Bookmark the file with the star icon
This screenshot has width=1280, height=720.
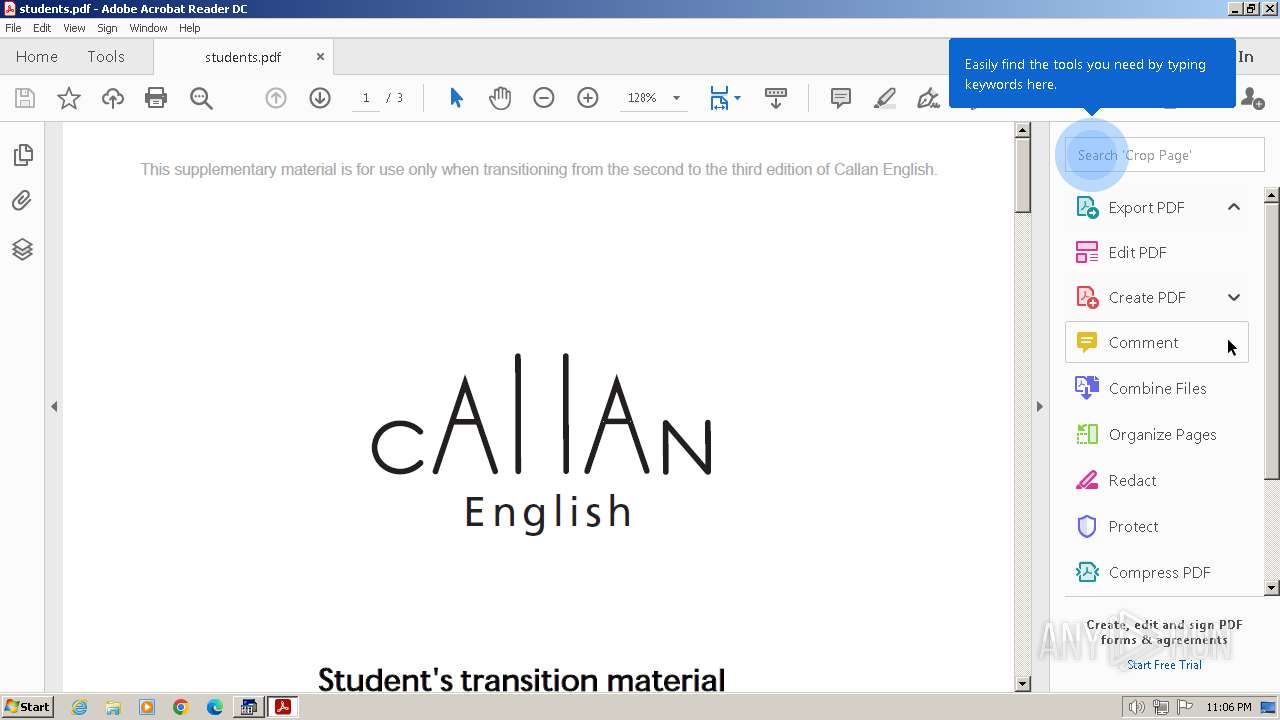[69, 98]
